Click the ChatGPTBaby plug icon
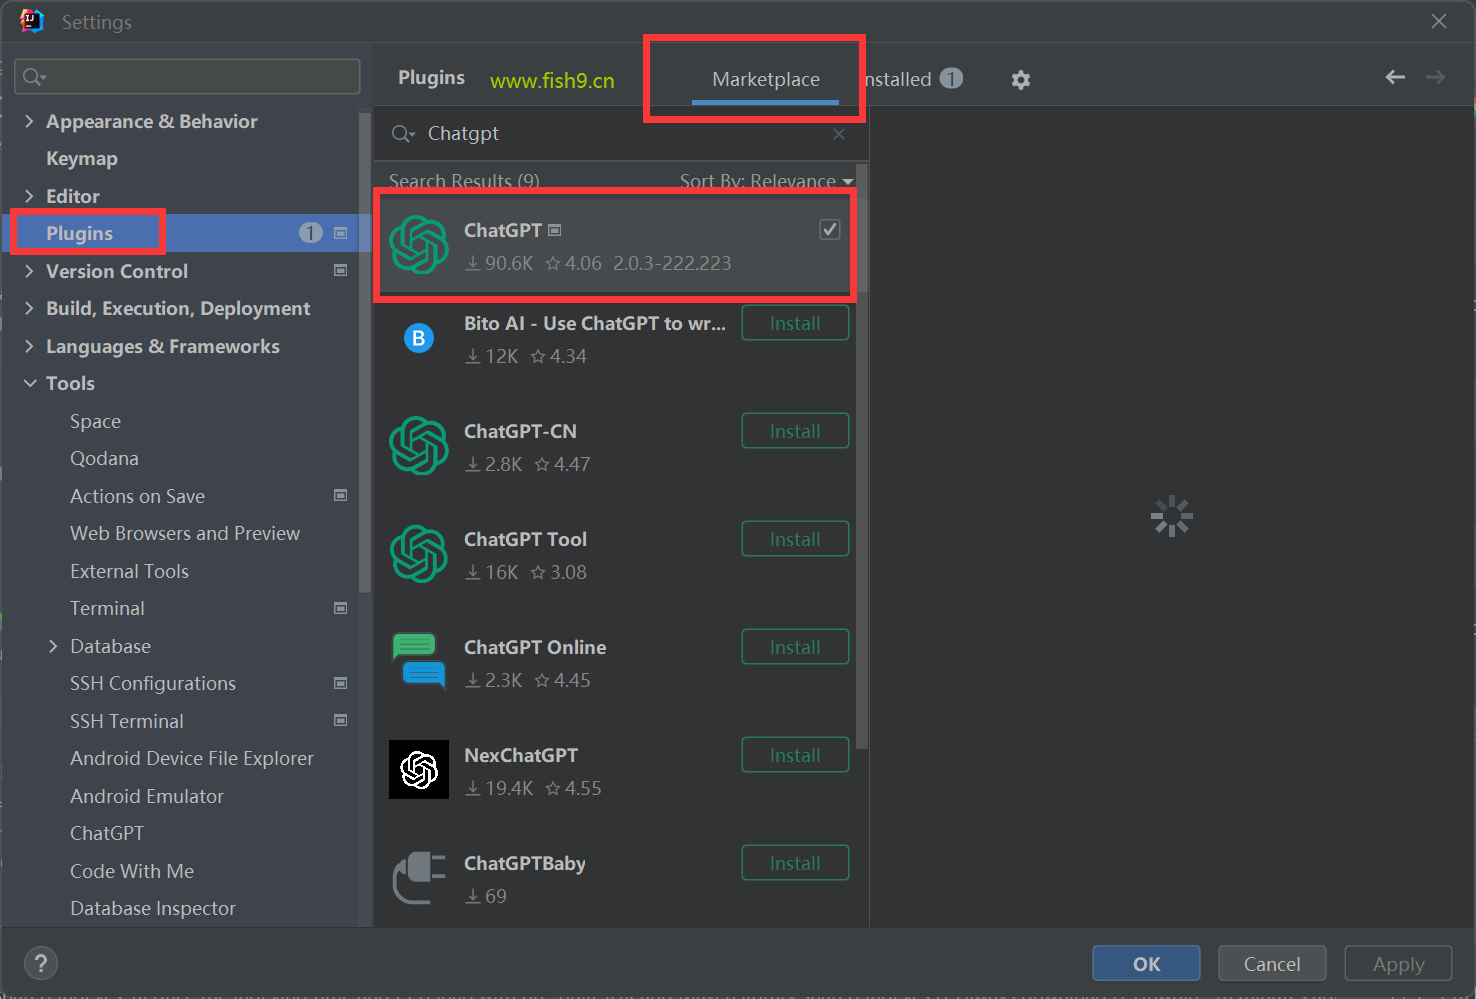The image size is (1476, 999). pyautogui.click(x=419, y=878)
